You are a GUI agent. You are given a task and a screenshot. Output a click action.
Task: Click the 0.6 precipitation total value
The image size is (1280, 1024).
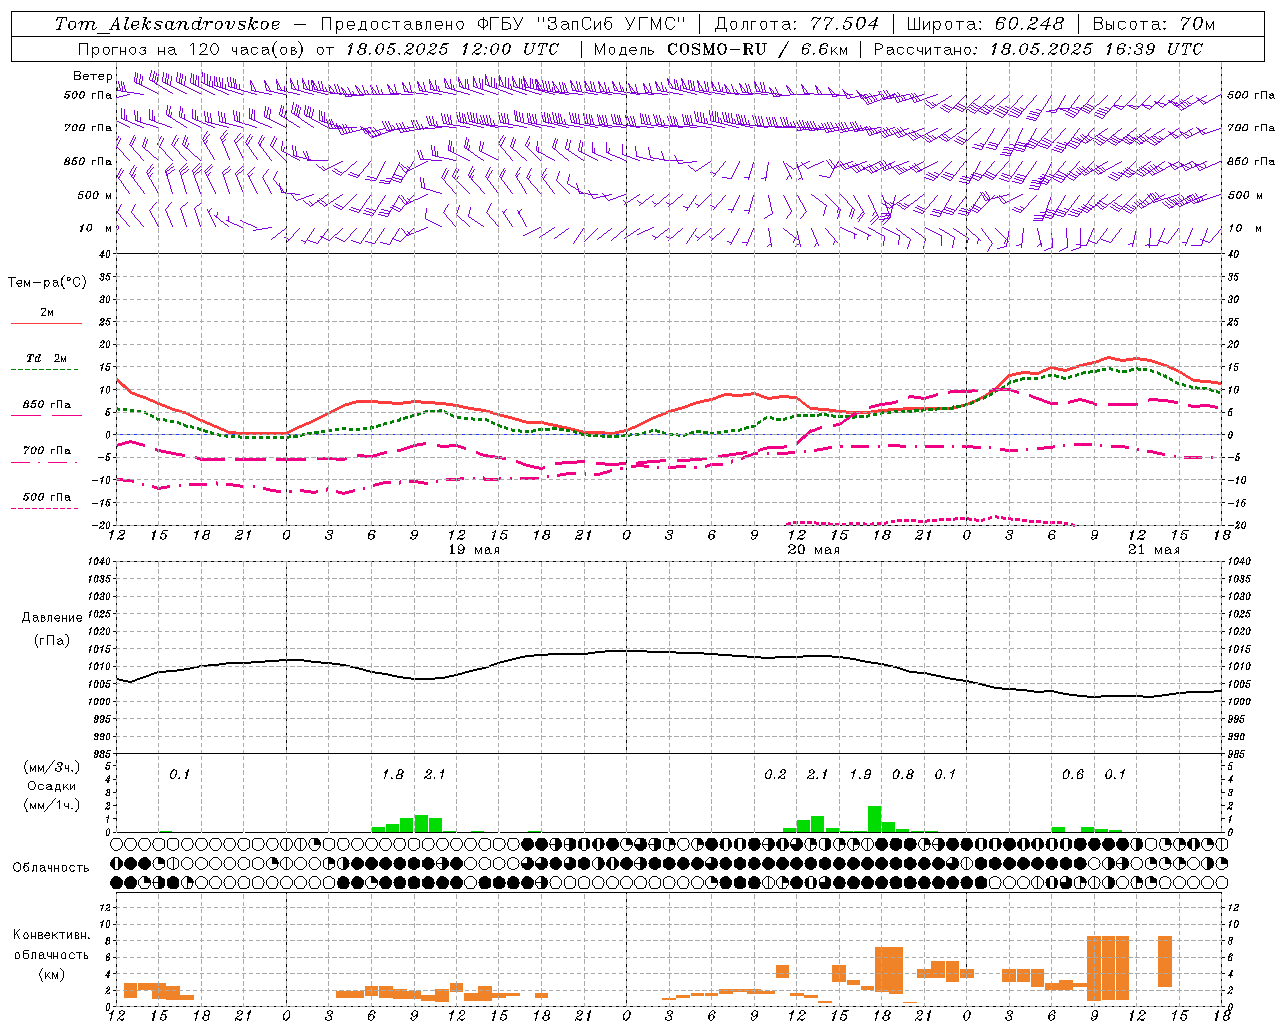click(x=1073, y=774)
